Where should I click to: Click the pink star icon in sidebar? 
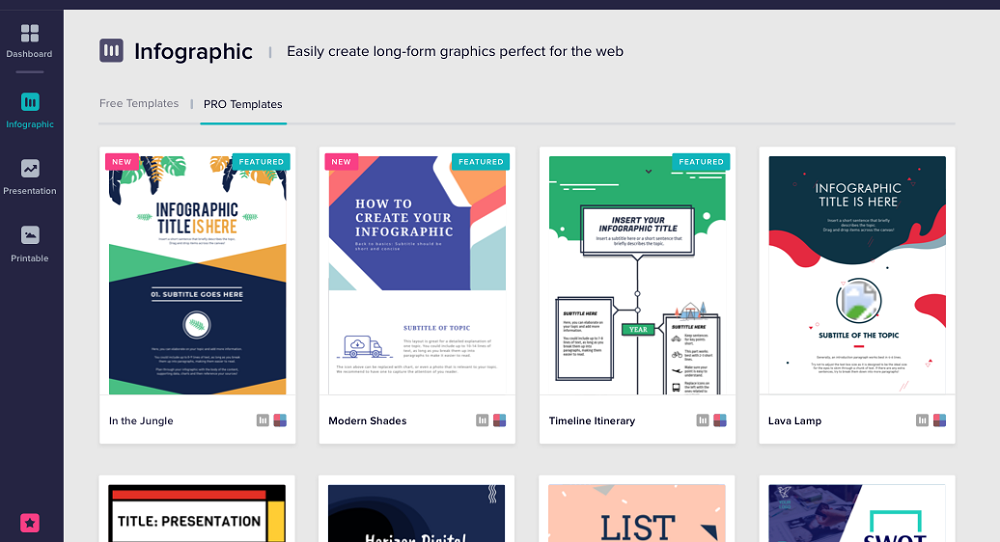click(x=30, y=522)
